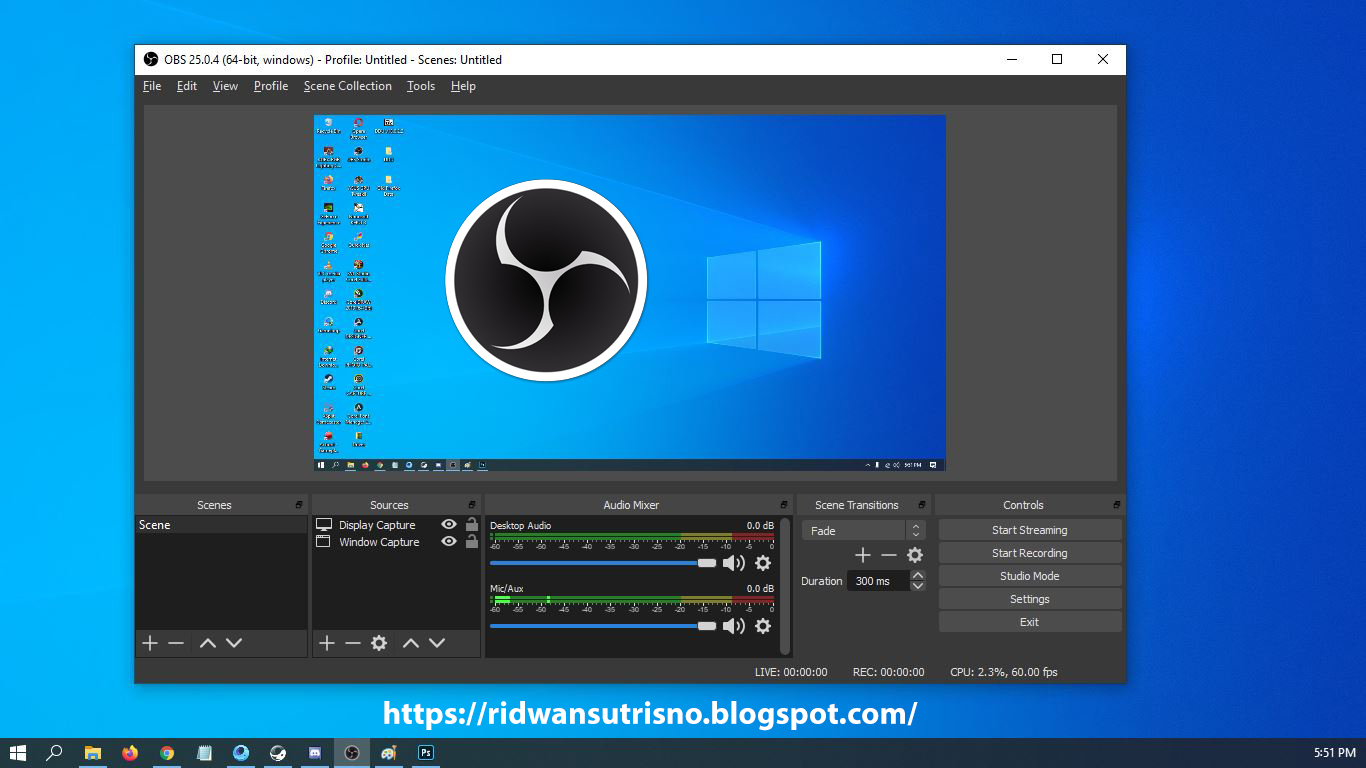Open the Edit menu
The width and height of the screenshot is (1366, 768).
(187, 86)
